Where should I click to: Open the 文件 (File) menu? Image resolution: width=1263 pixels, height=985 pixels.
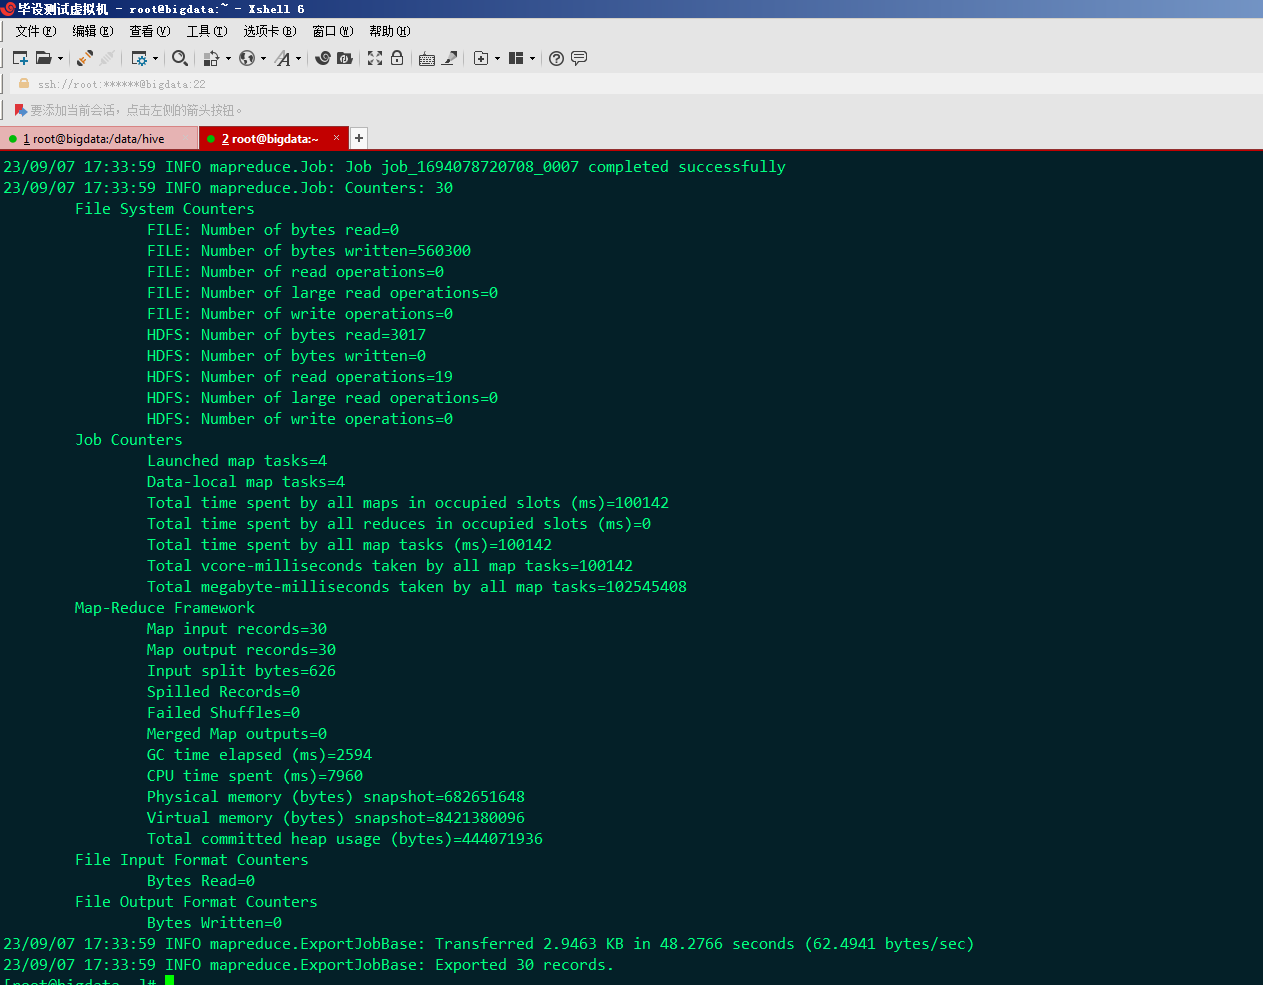coord(35,31)
